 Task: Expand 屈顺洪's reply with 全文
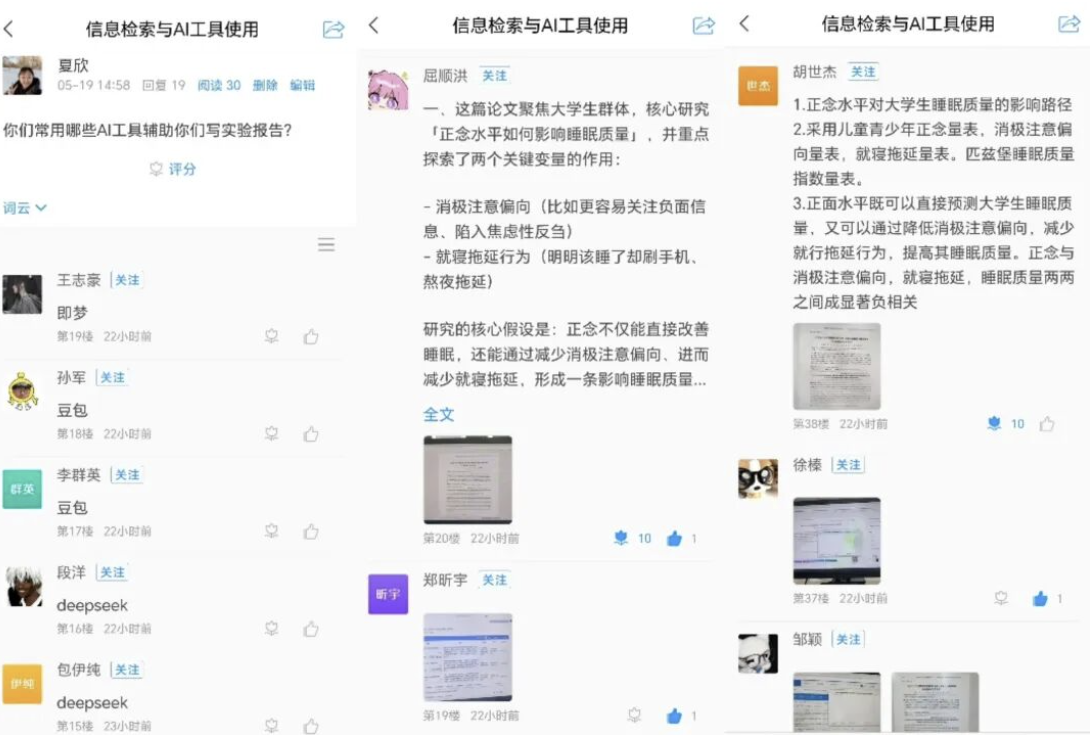(x=439, y=414)
